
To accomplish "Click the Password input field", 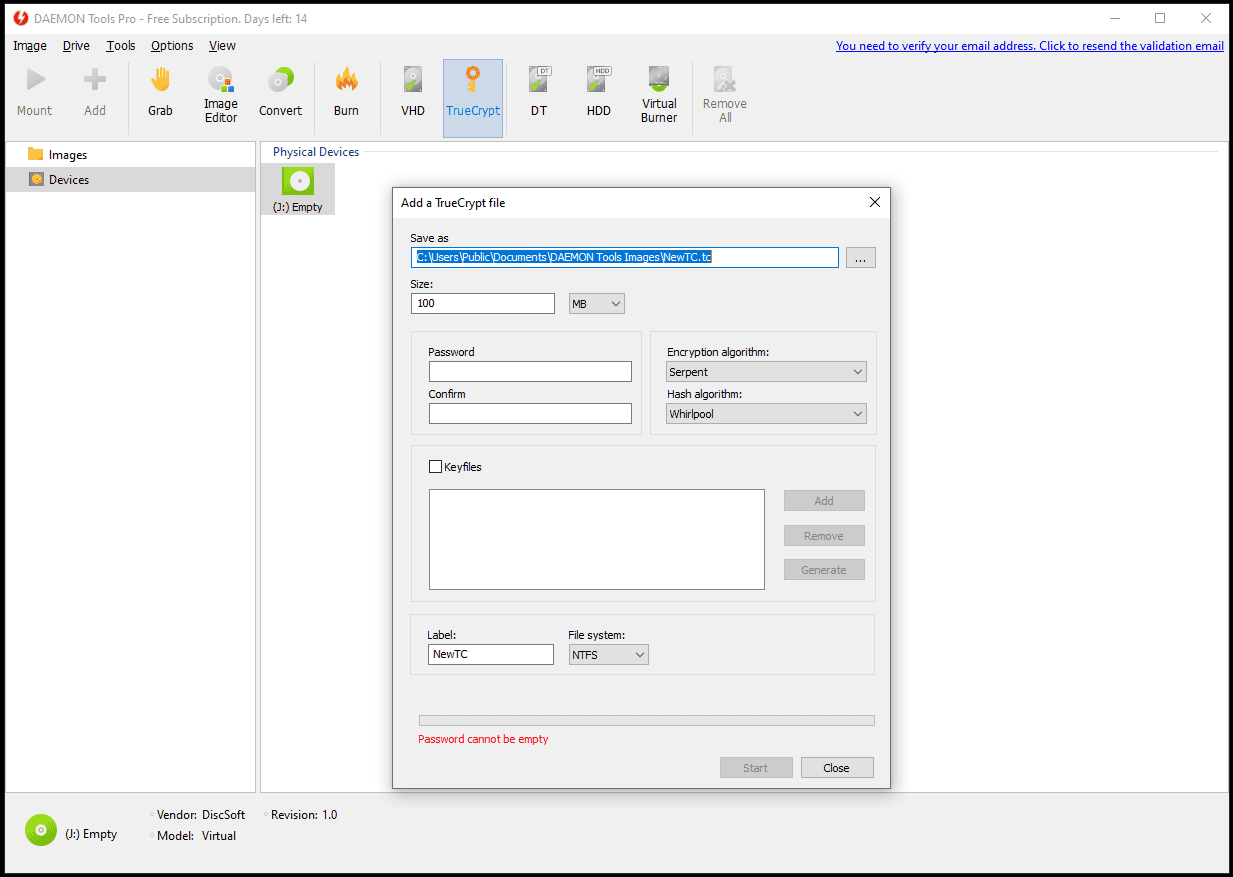I will [x=530, y=372].
